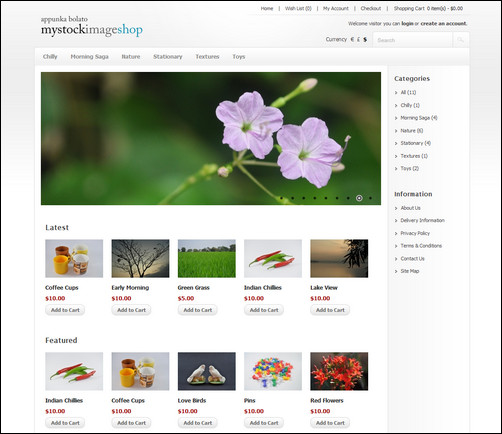
Task: Click the create an account link
Action: pyautogui.click(x=443, y=24)
